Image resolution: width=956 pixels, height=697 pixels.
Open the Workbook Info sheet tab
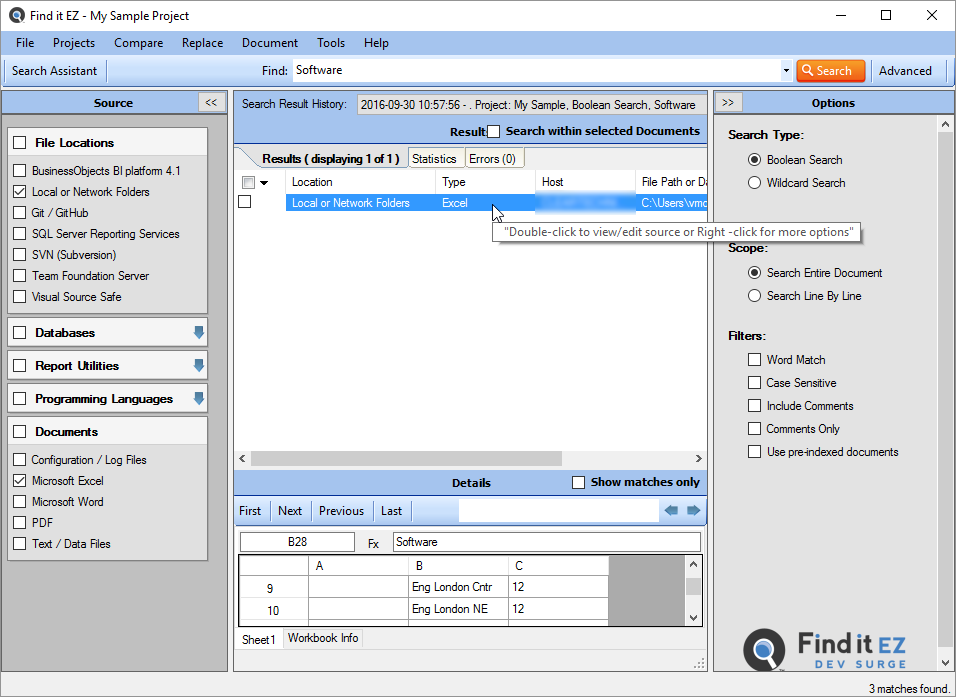(323, 638)
